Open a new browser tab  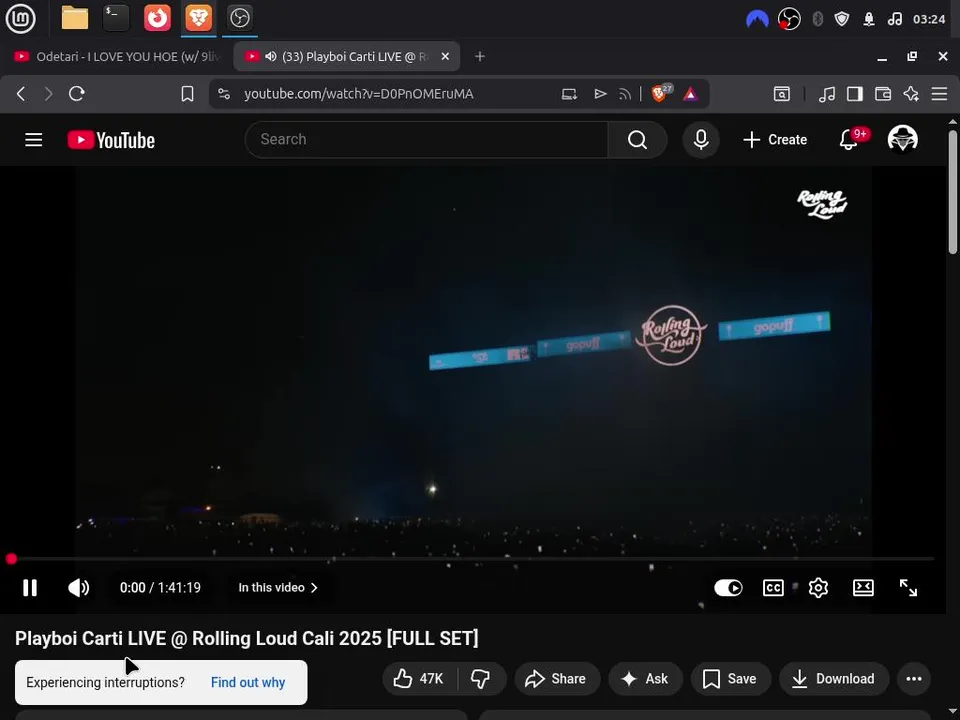pos(480,56)
